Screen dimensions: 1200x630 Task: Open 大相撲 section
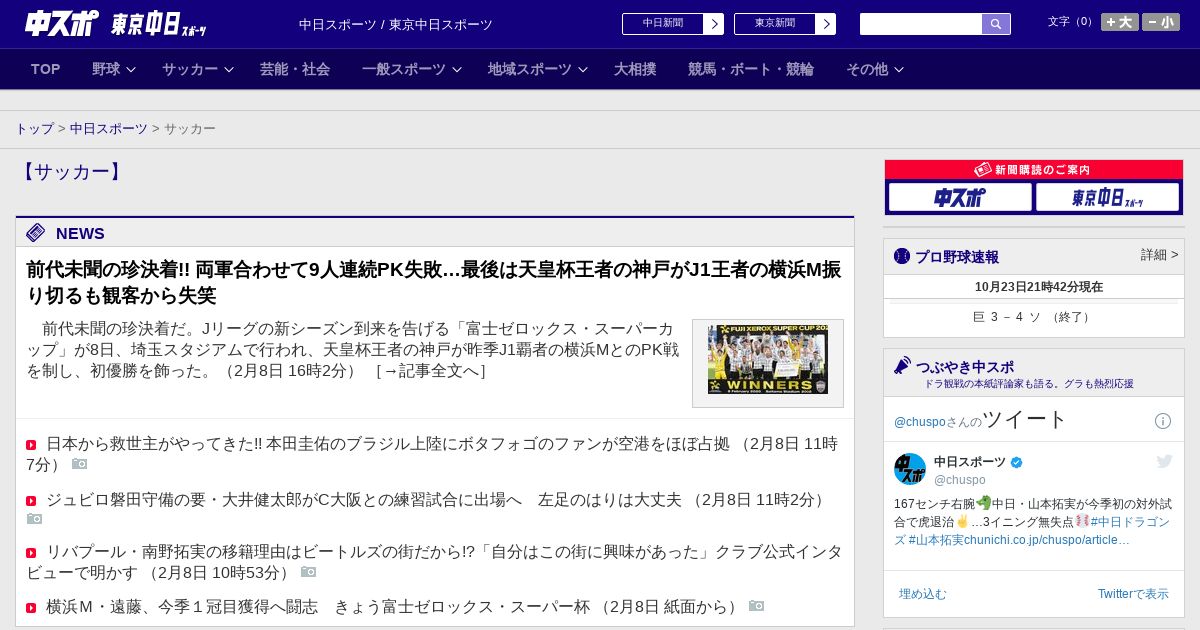pyautogui.click(x=635, y=69)
